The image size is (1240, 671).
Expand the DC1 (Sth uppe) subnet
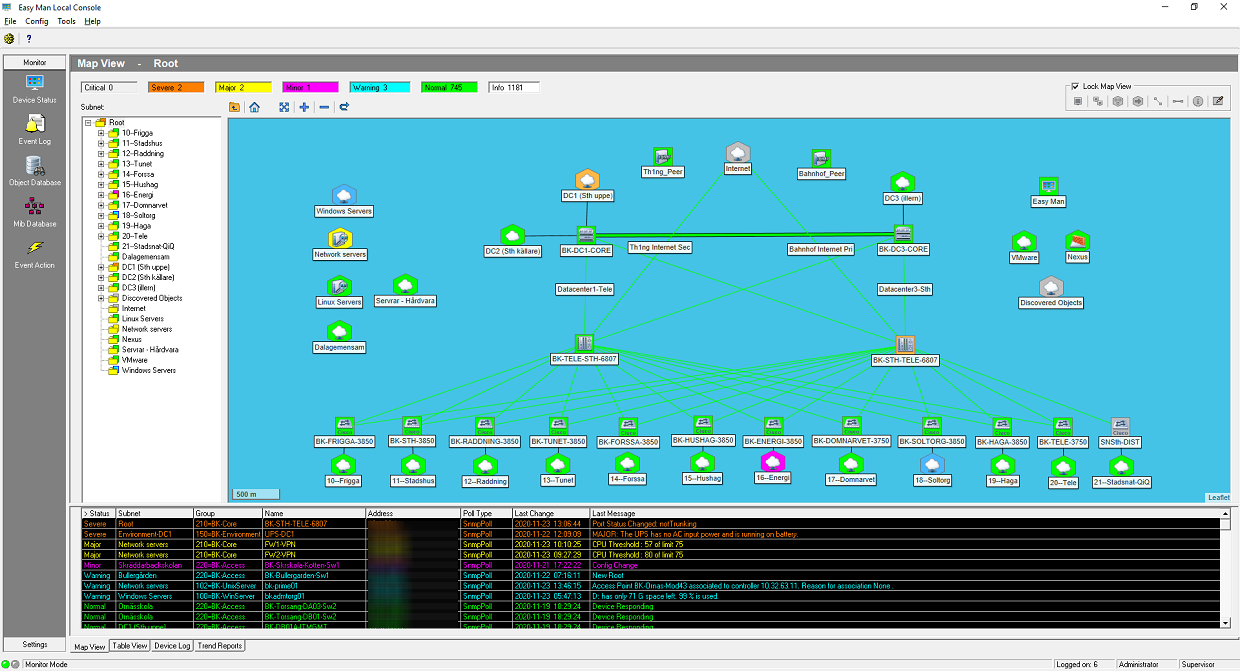point(101,267)
